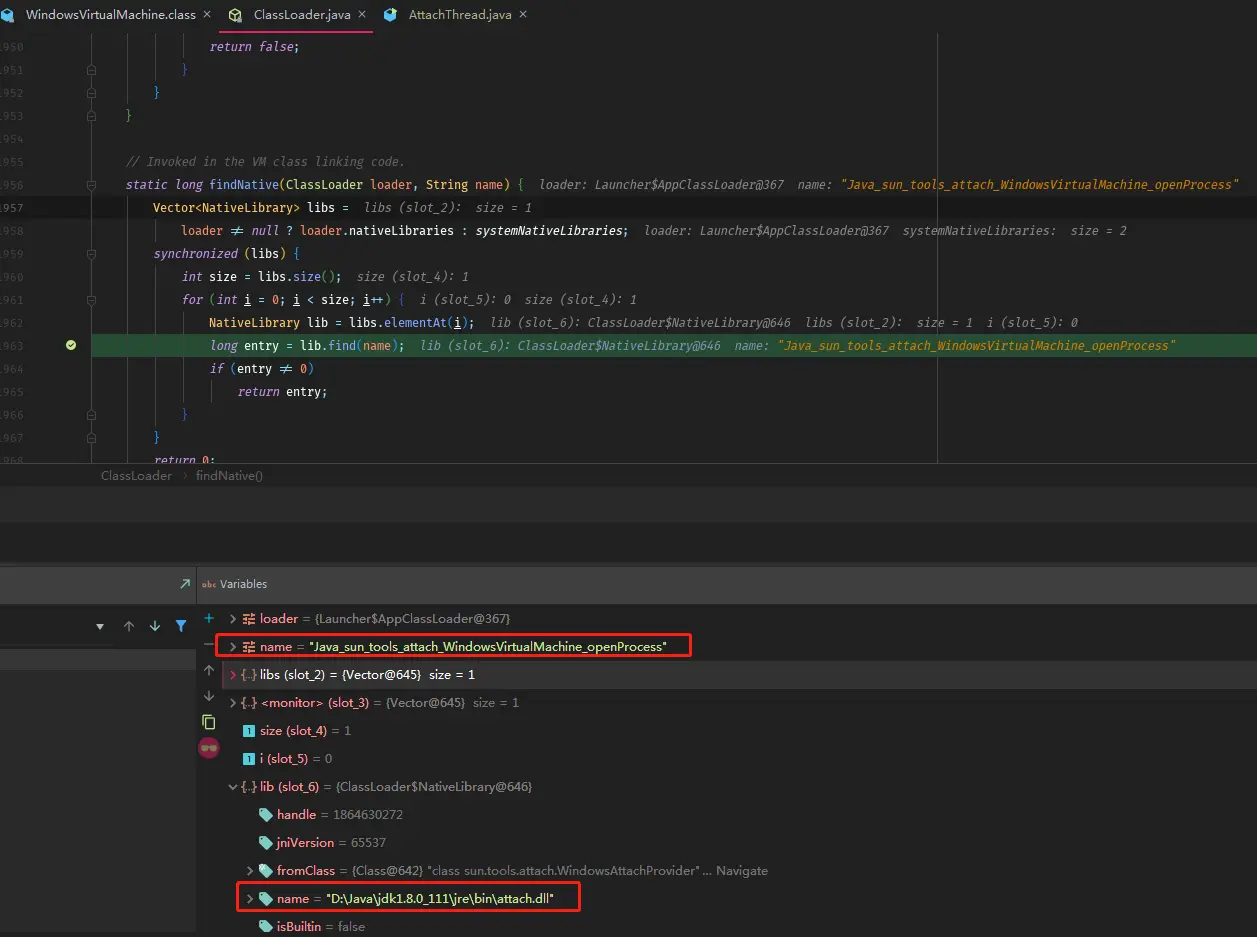The image size is (1257, 937).
Task: Toggle the breakpoint on line 1963
Action: (70, 345)
